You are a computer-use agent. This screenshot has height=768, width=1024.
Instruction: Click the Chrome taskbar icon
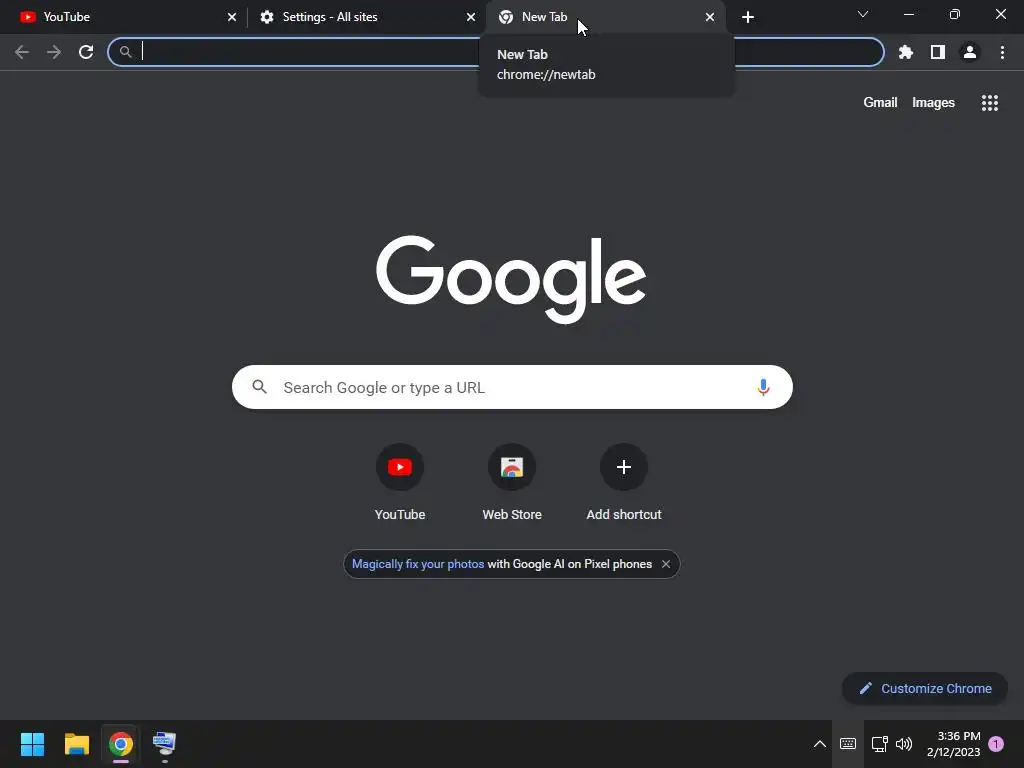pos(121,744)
